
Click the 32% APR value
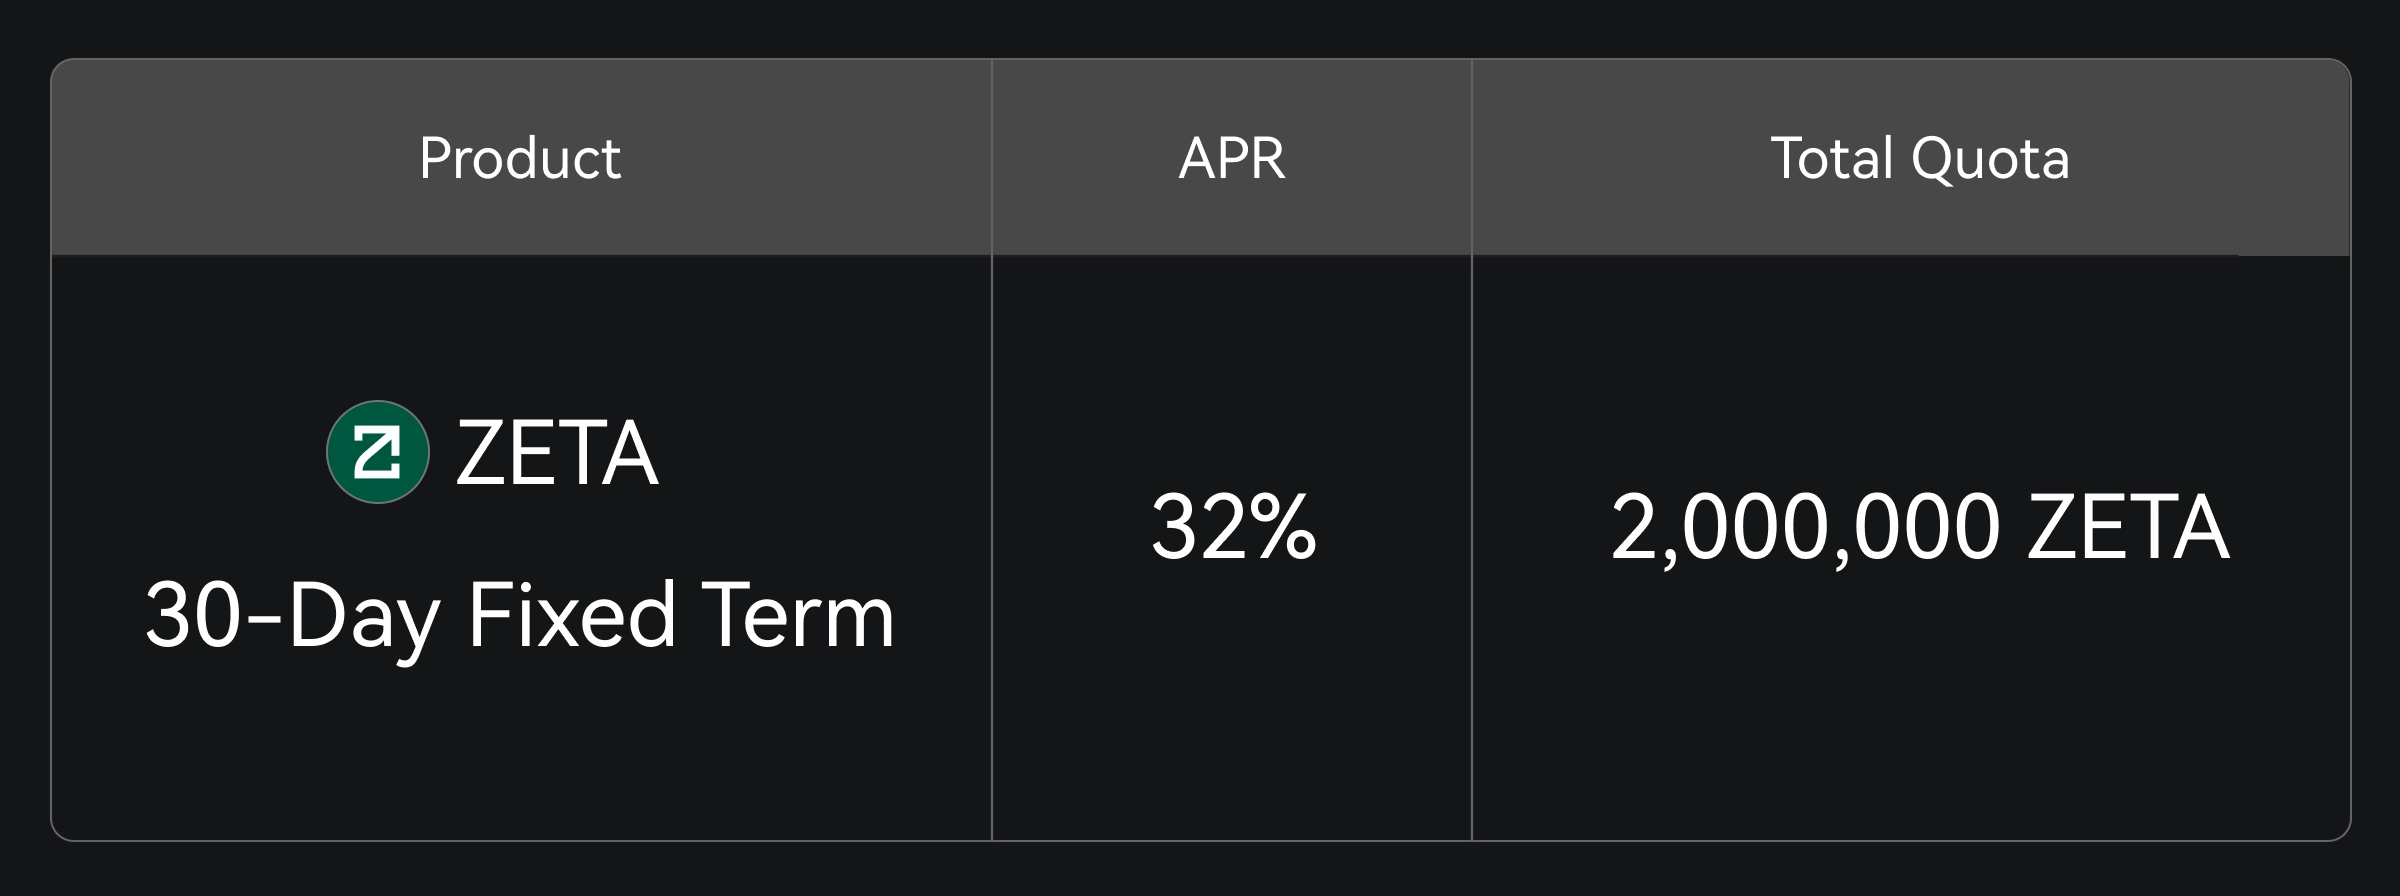point(1233,527)
